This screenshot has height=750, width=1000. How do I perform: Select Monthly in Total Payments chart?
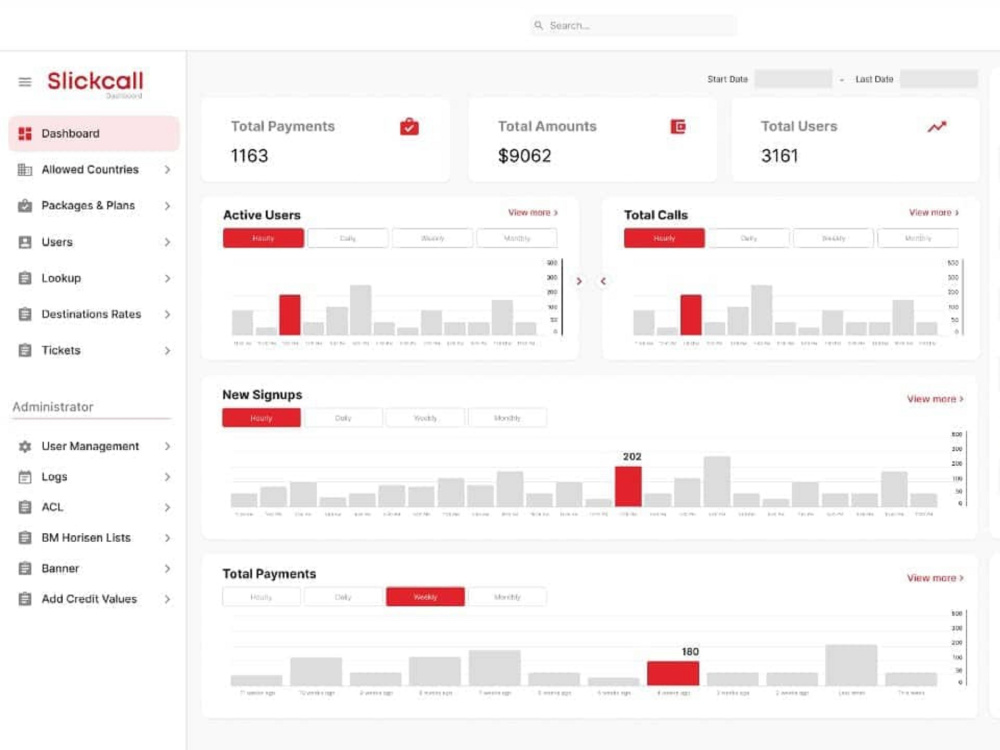point(507,597)
